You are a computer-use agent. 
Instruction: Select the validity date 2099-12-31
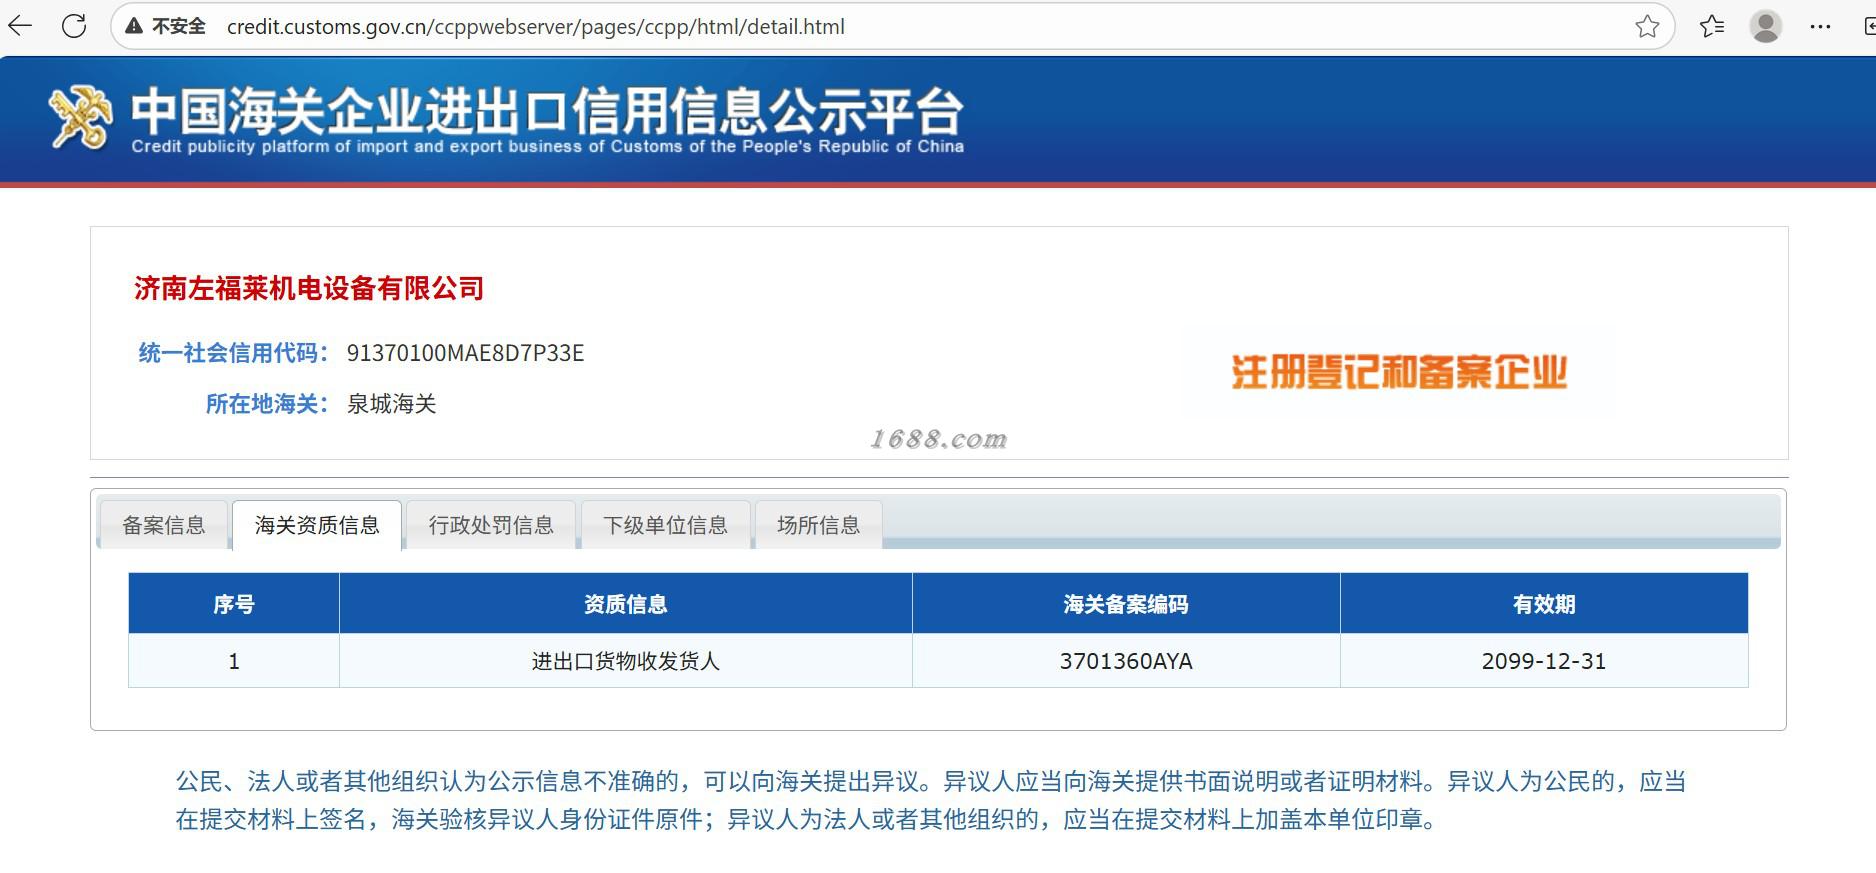[1544, 661]
